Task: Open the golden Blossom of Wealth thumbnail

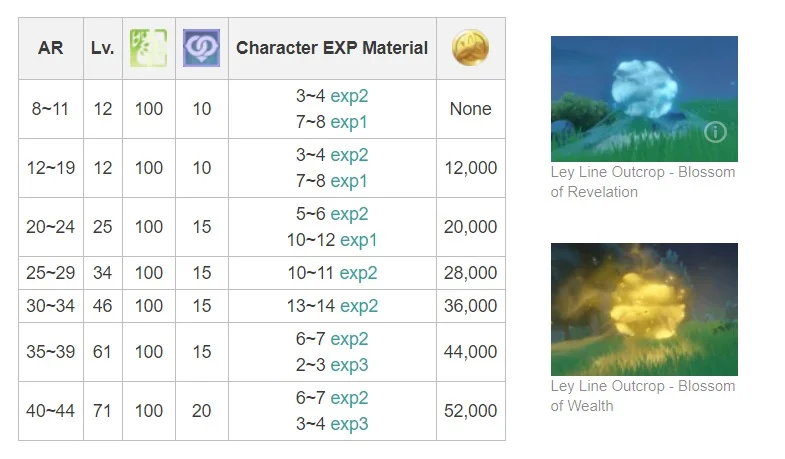Action: pyautogui.click(x=643, y=309)
